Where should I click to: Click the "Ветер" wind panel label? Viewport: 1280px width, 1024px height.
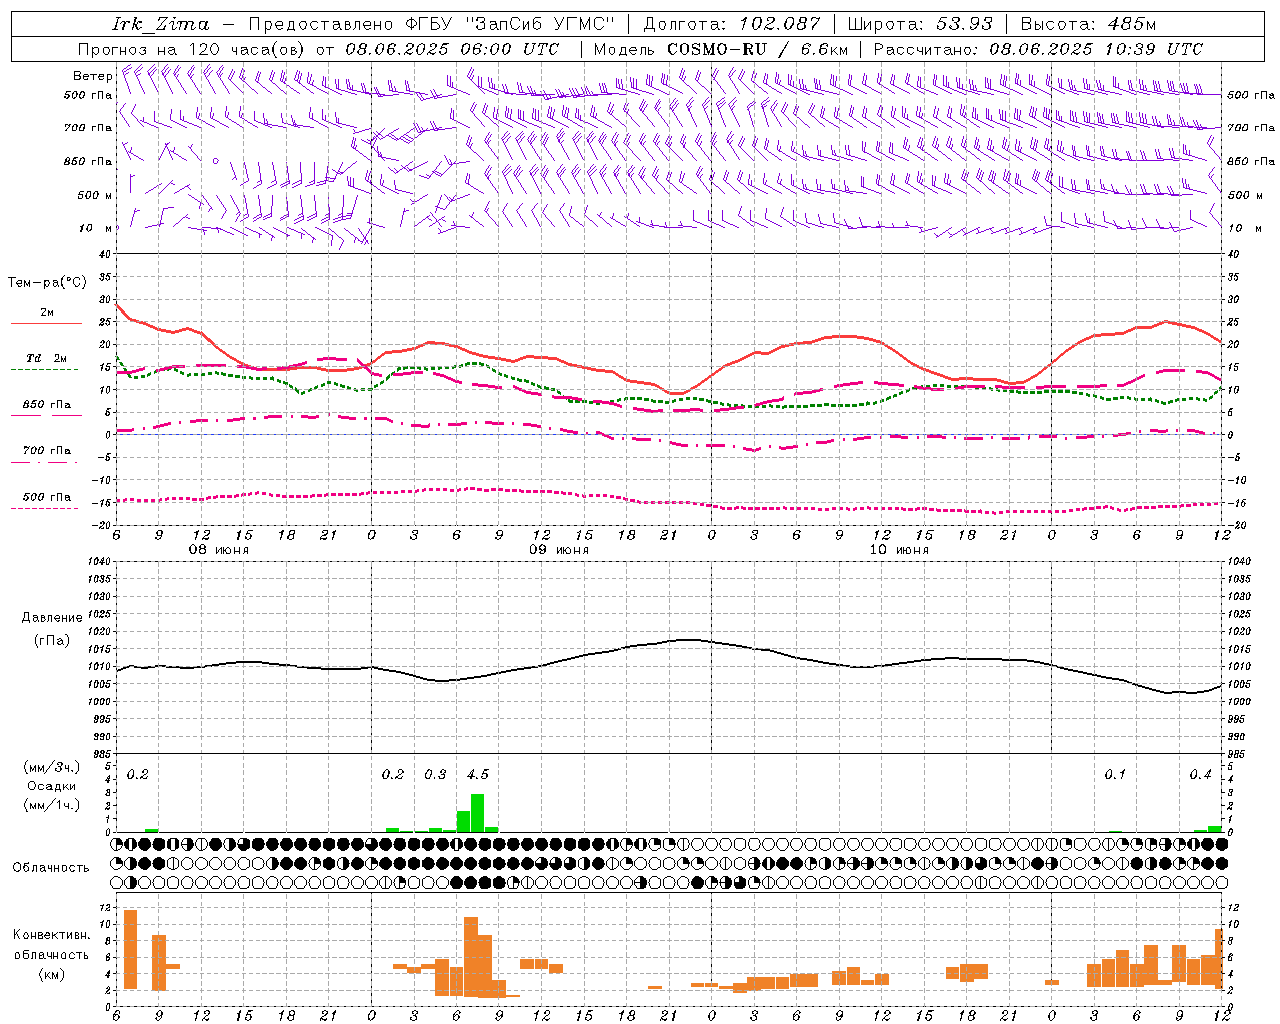[x=93, y=76]
